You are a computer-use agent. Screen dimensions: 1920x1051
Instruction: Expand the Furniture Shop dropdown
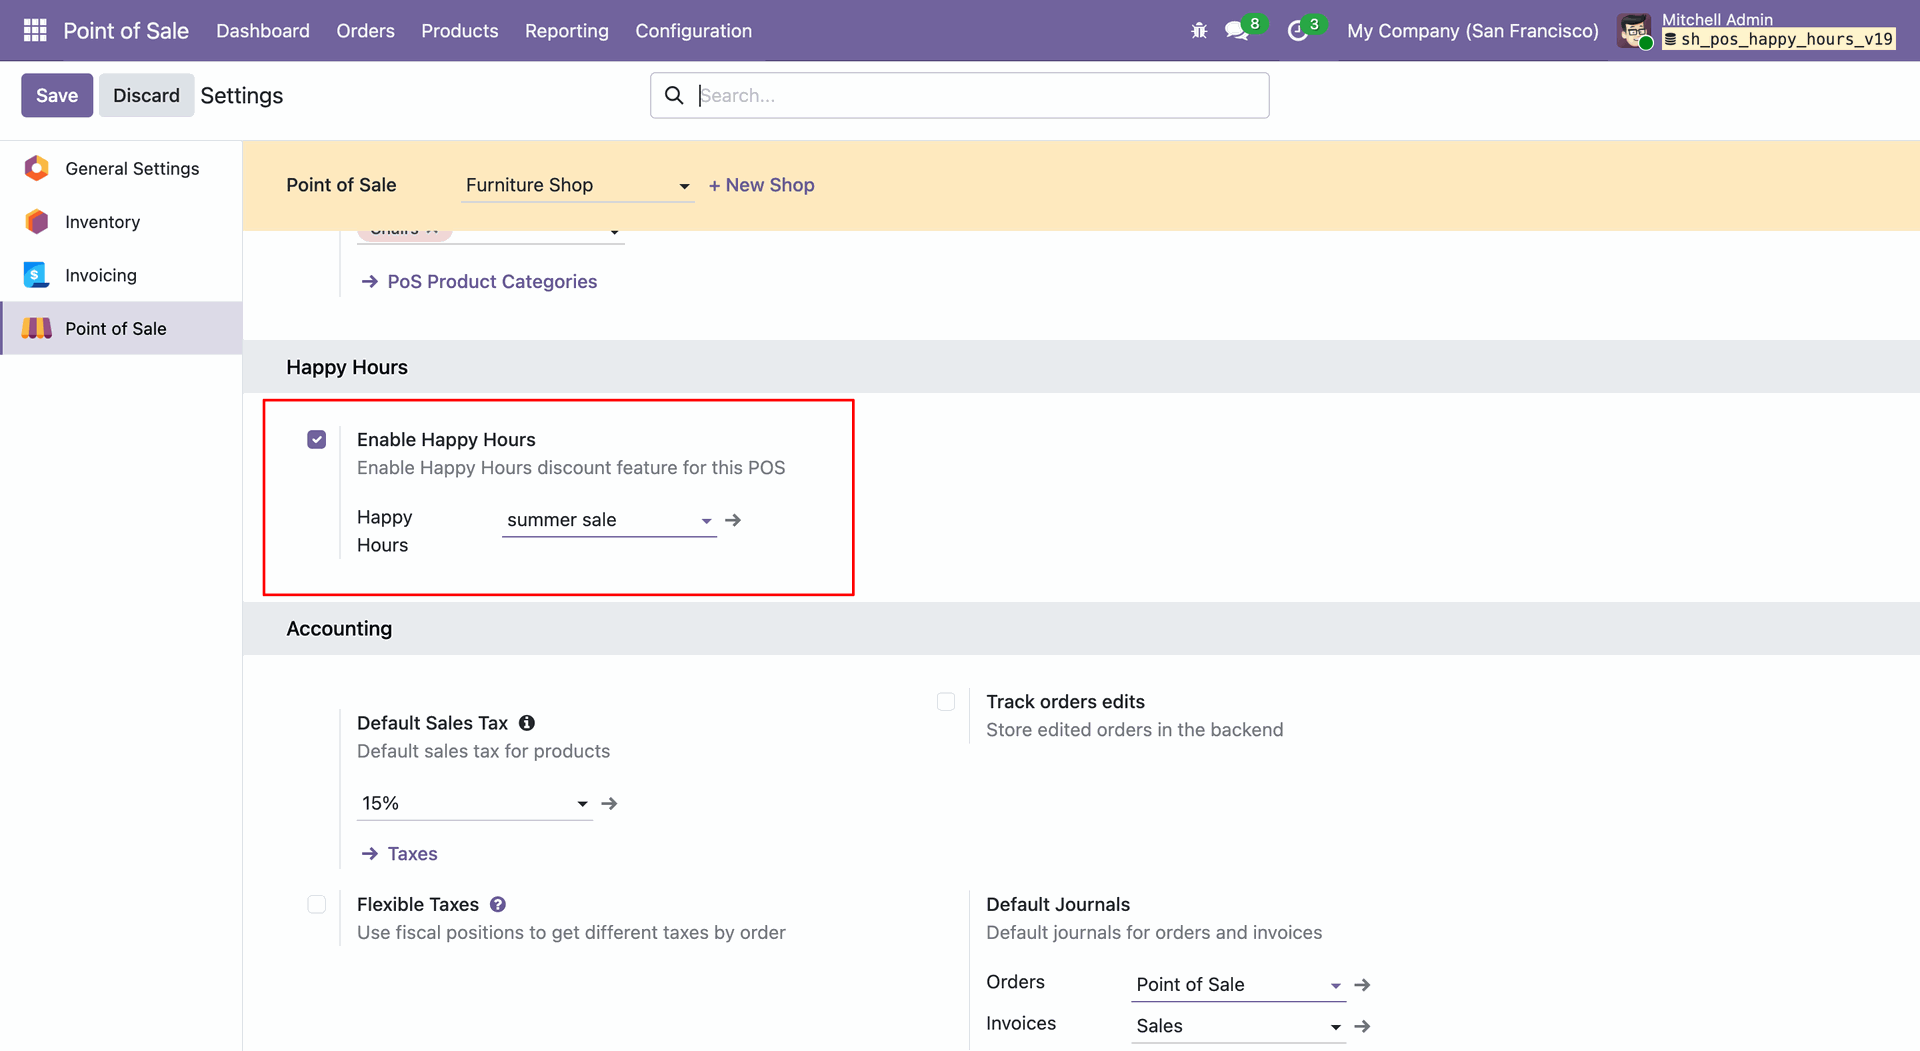tap(577, 186)
